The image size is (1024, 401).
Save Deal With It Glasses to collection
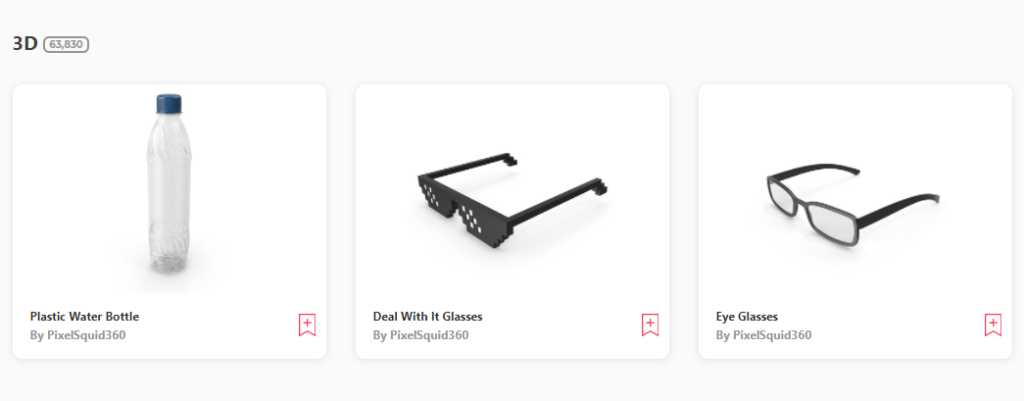coord(650,325)
